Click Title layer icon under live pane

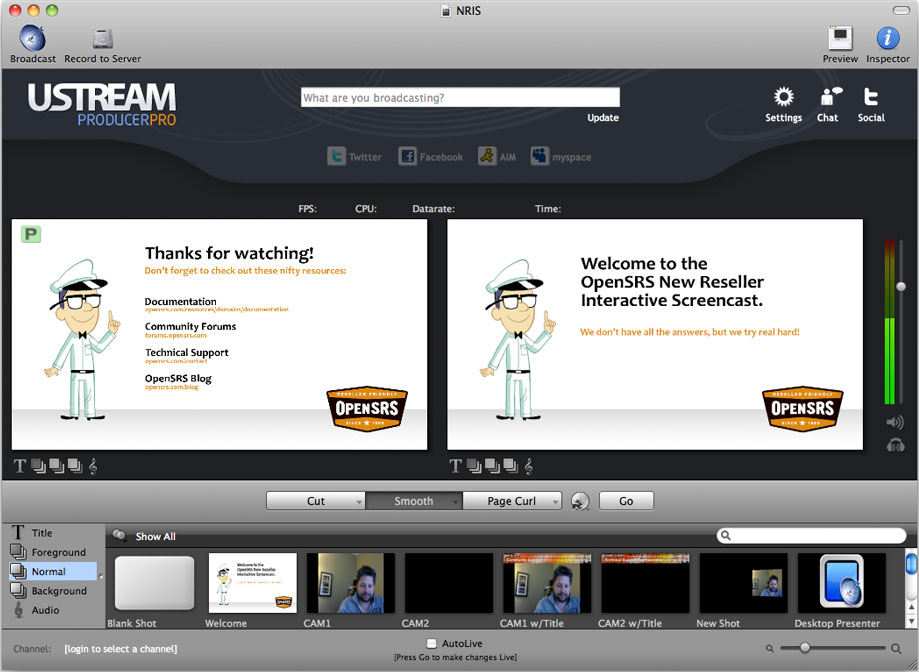pos(455,466)
